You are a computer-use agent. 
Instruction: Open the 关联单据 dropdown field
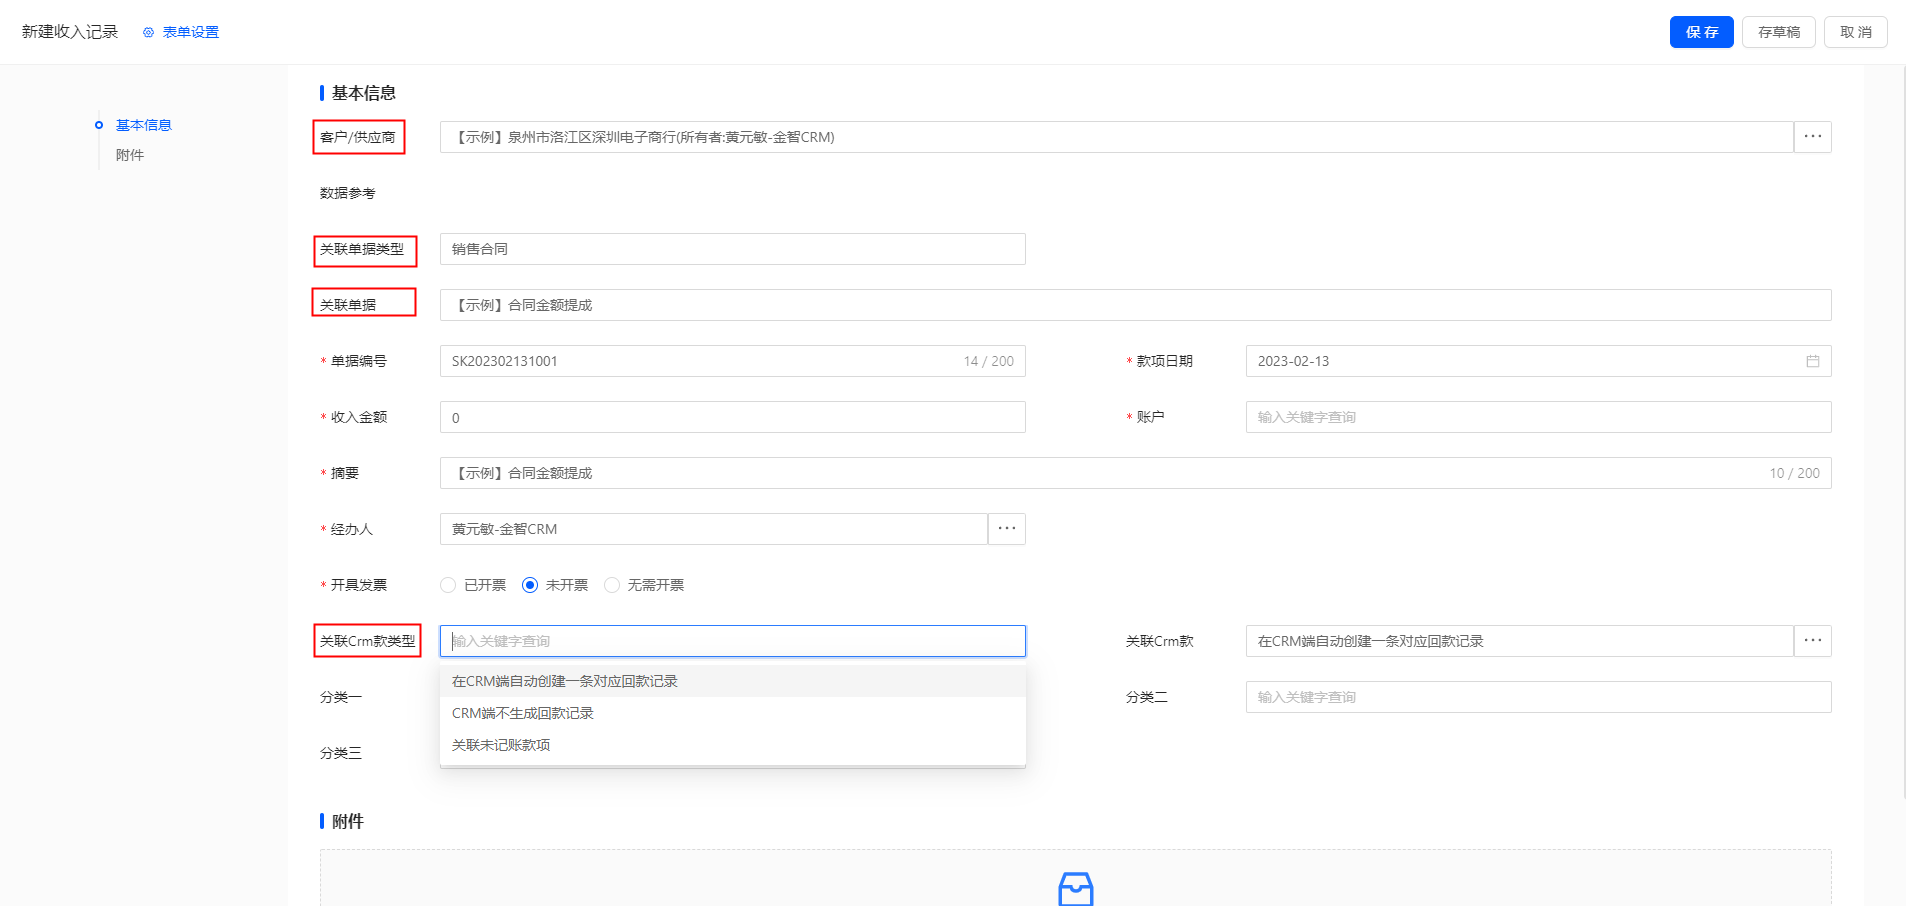coord(1135,305)
